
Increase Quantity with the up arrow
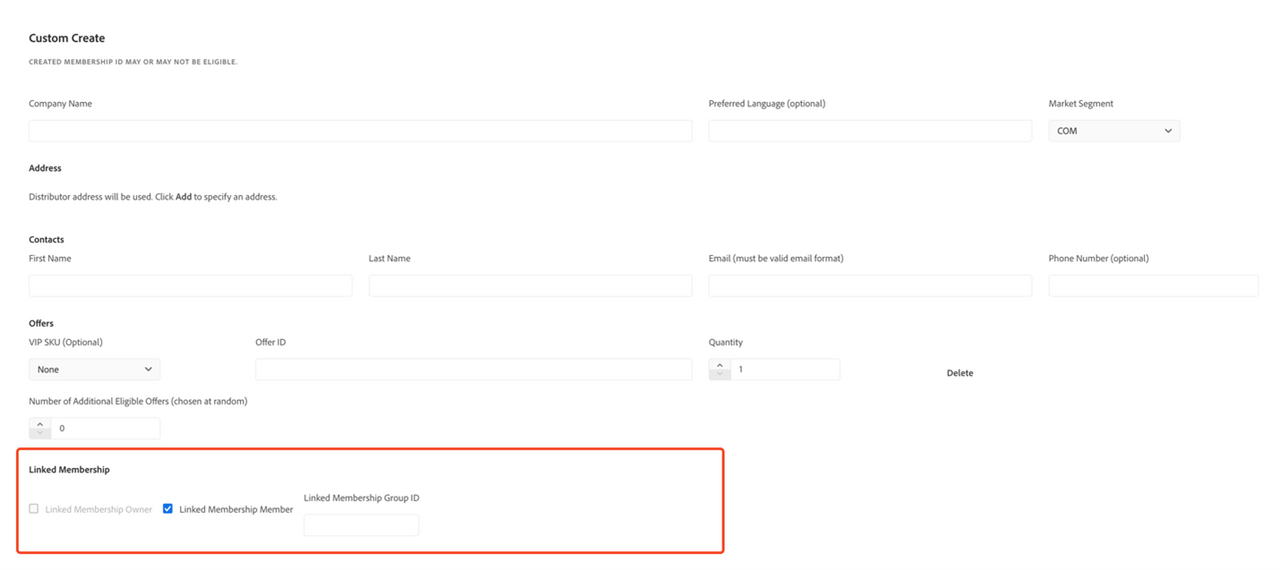click(x=720, y=365)
